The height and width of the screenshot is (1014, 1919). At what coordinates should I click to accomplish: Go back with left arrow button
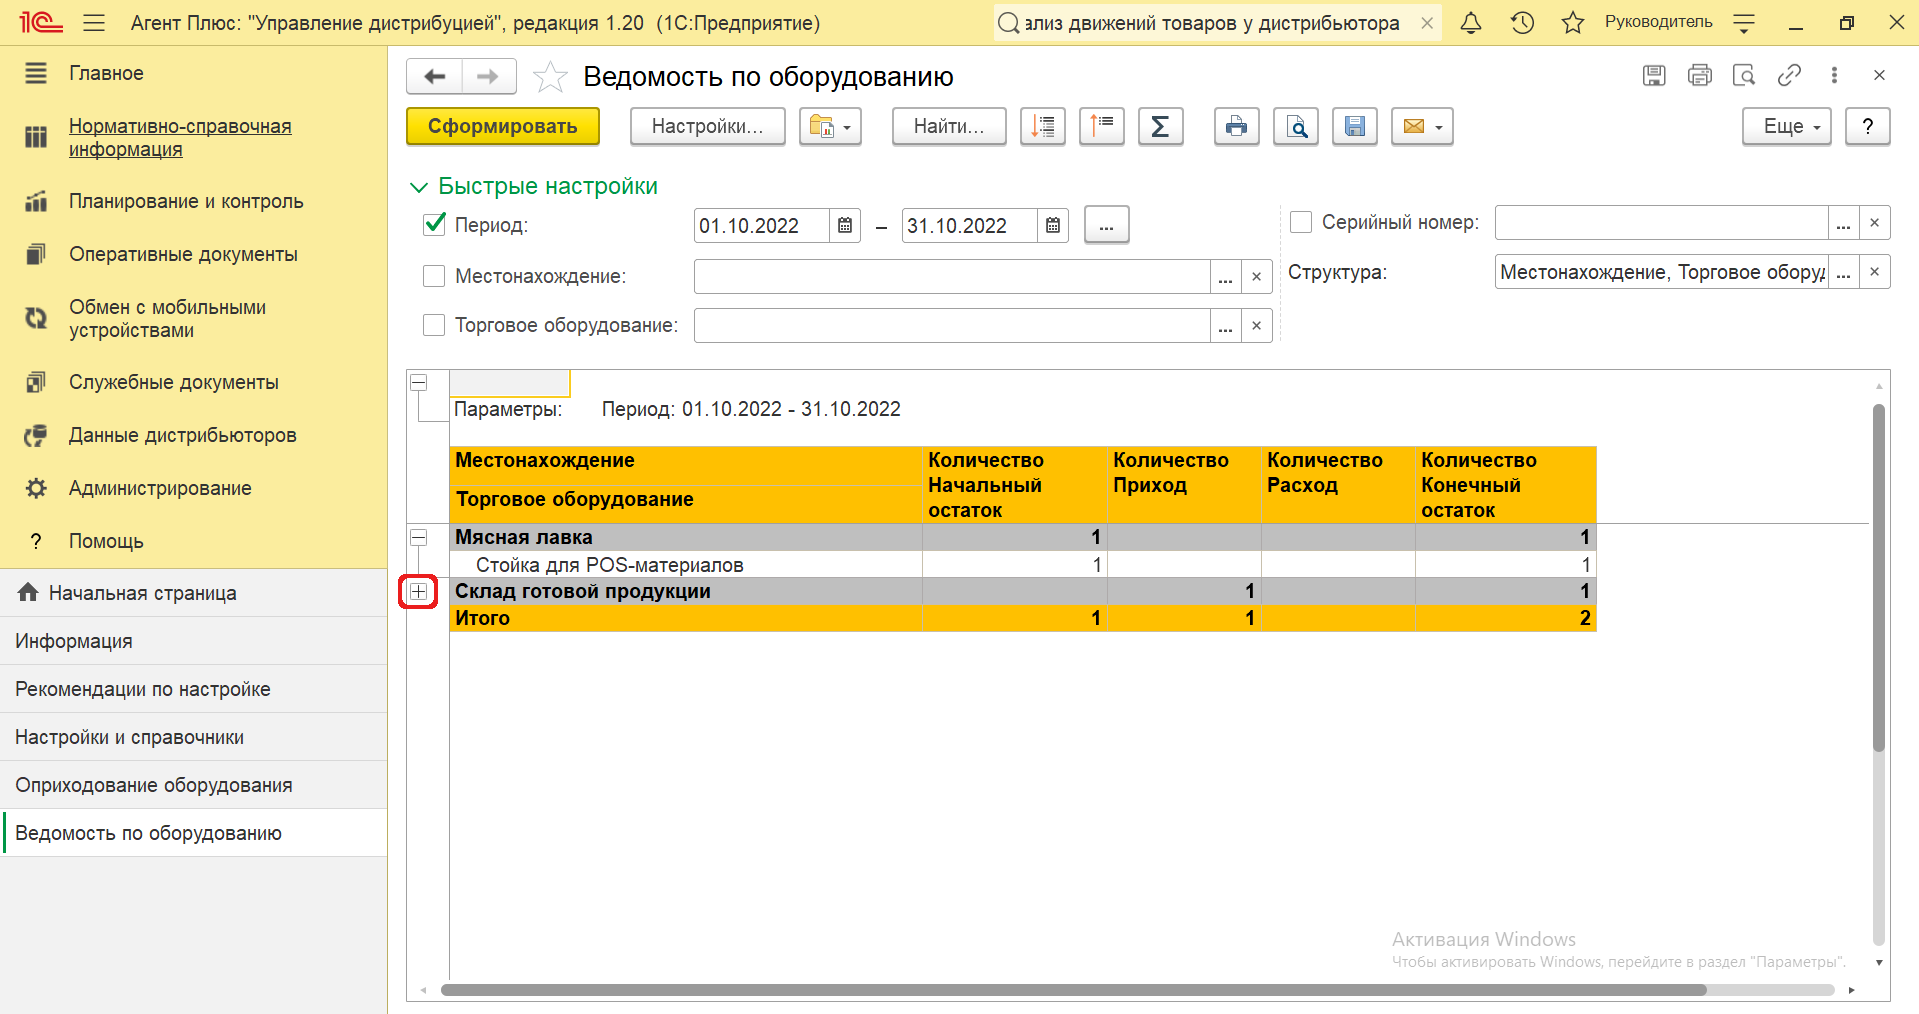coord(435,76)
